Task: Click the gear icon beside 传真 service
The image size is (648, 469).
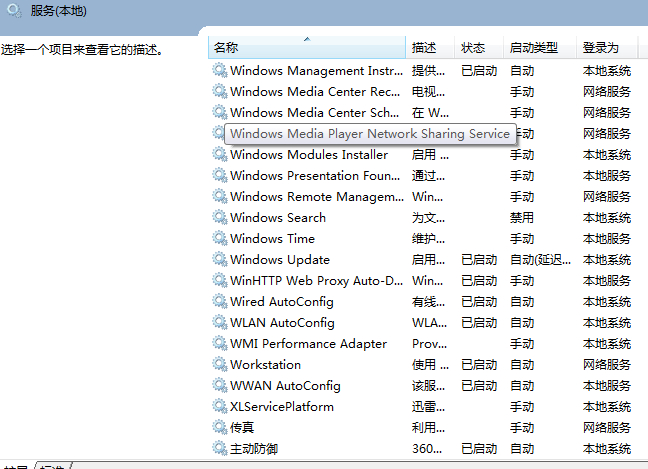Action: [220, 428]
